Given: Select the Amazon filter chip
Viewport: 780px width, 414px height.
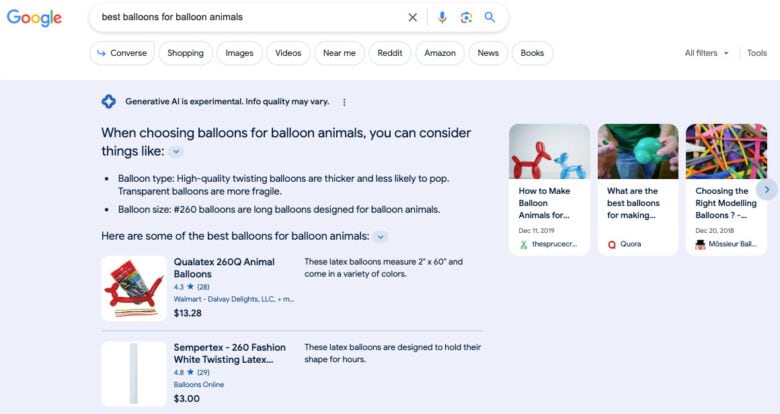Looking at the screenshot, I should (x=440, y=53).
